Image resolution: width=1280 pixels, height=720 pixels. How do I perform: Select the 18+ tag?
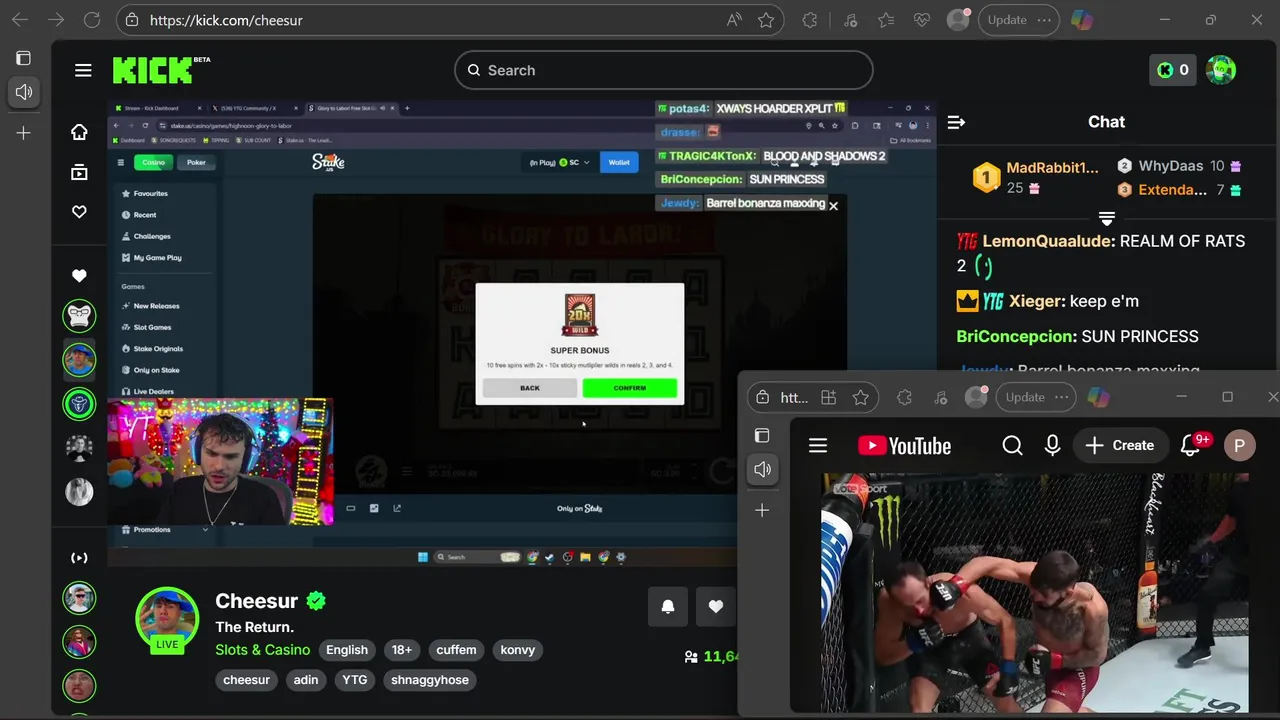click(402, 650)
